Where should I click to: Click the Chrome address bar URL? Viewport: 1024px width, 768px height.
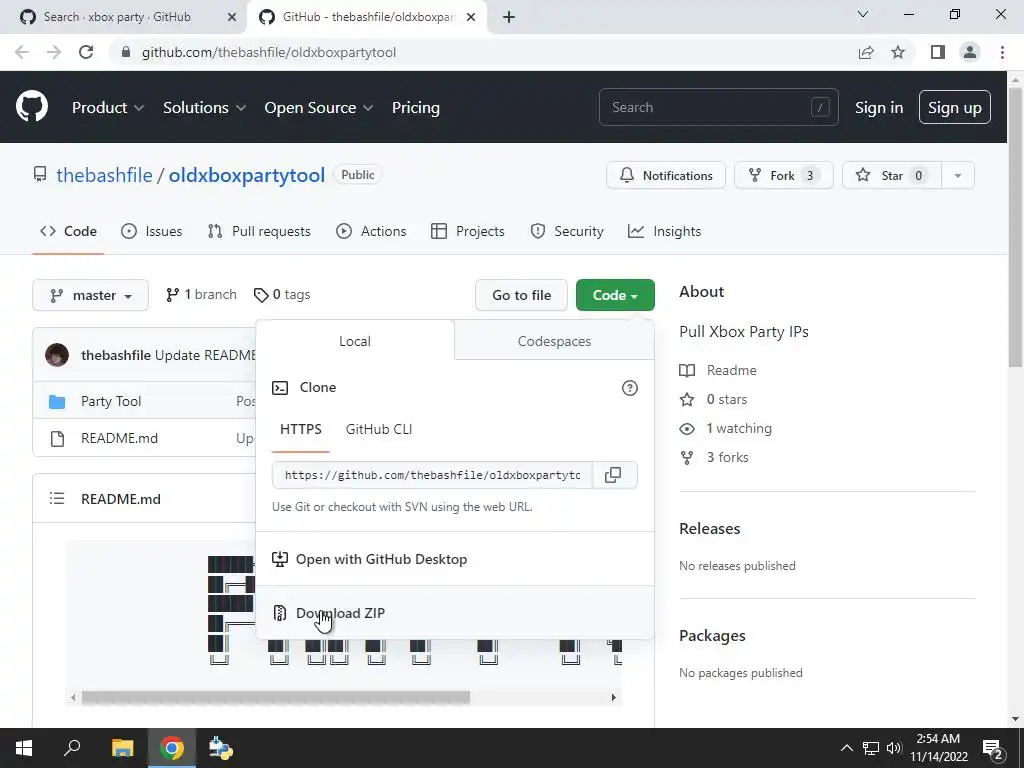click(268, 52)
